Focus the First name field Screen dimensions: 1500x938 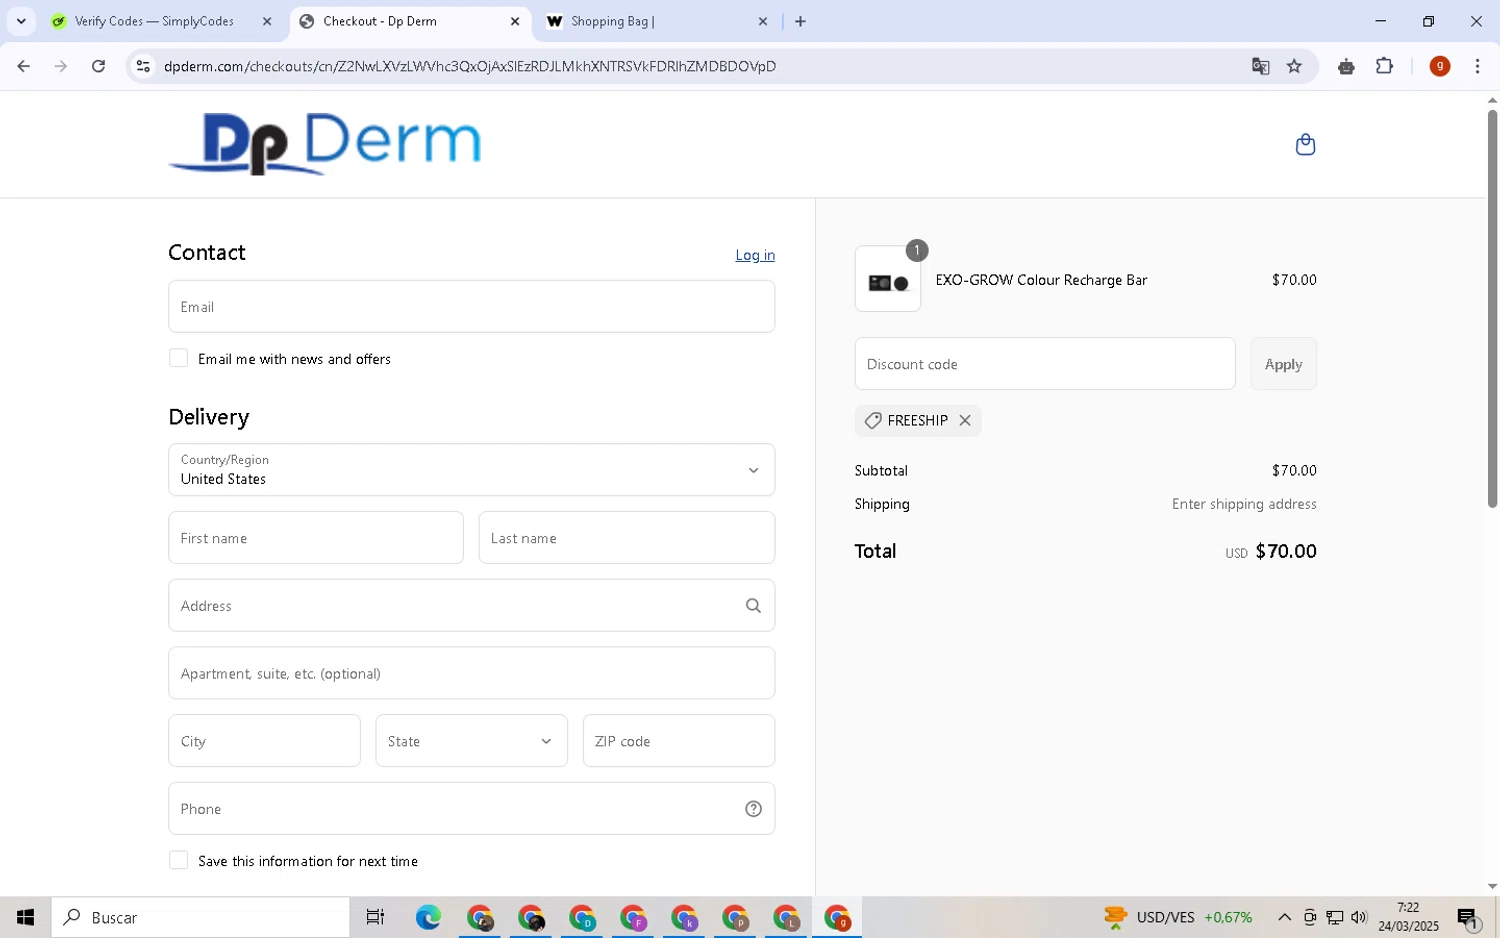point(316,538)
